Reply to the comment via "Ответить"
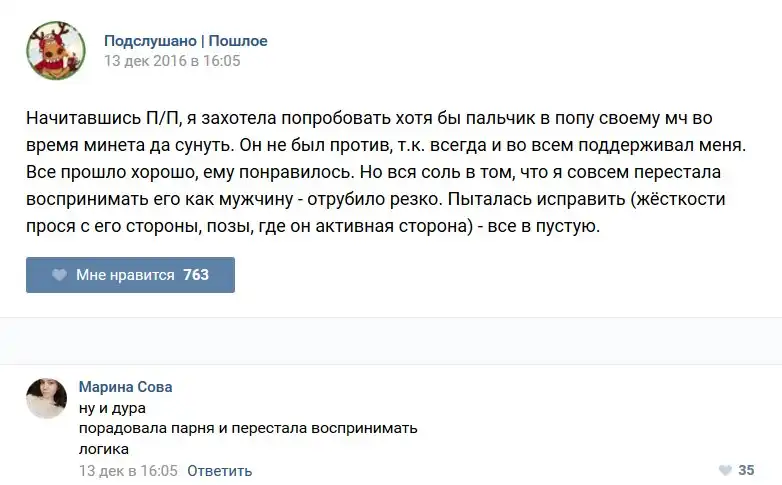The width and height of the screenshot is (782, 485). click(219, 470)
